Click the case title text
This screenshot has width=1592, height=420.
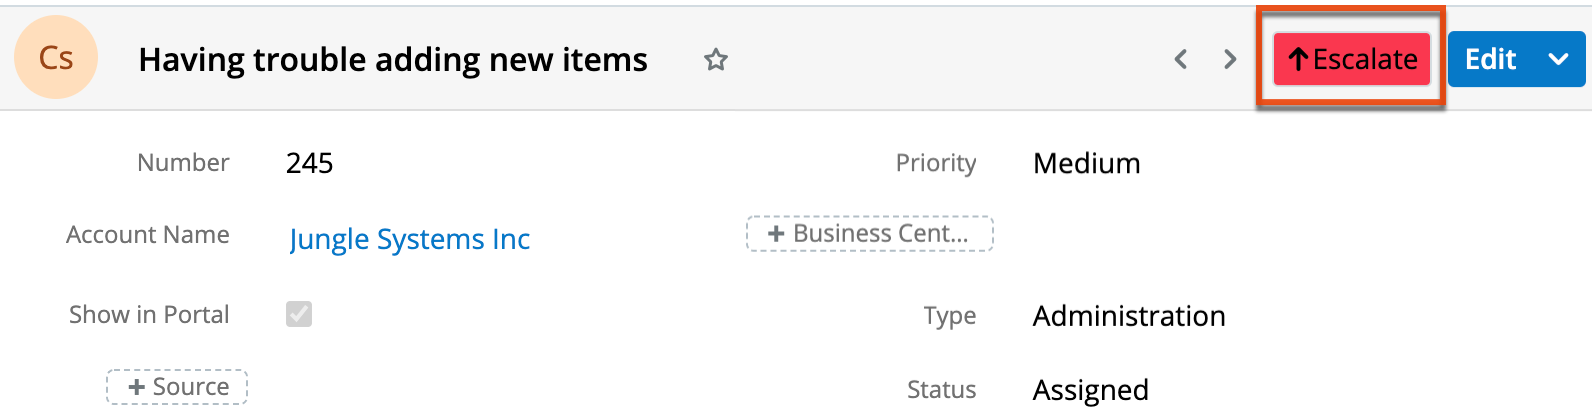[393, 60]
